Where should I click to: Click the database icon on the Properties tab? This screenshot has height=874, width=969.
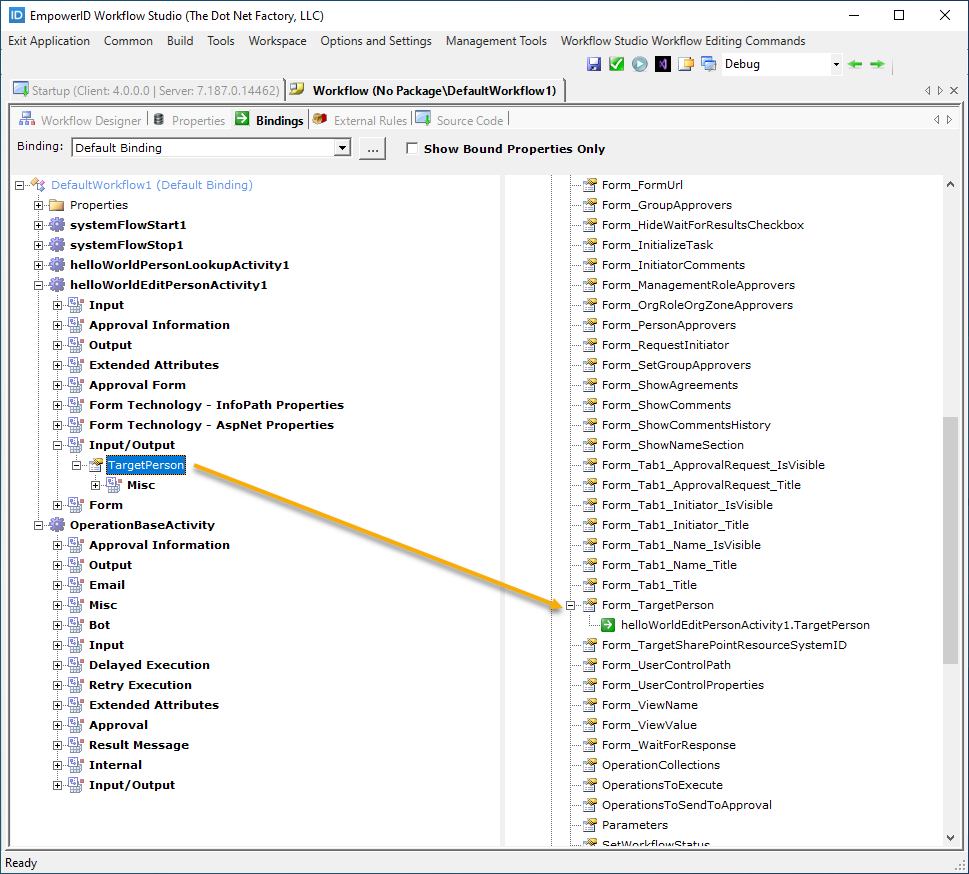[158, 119]
